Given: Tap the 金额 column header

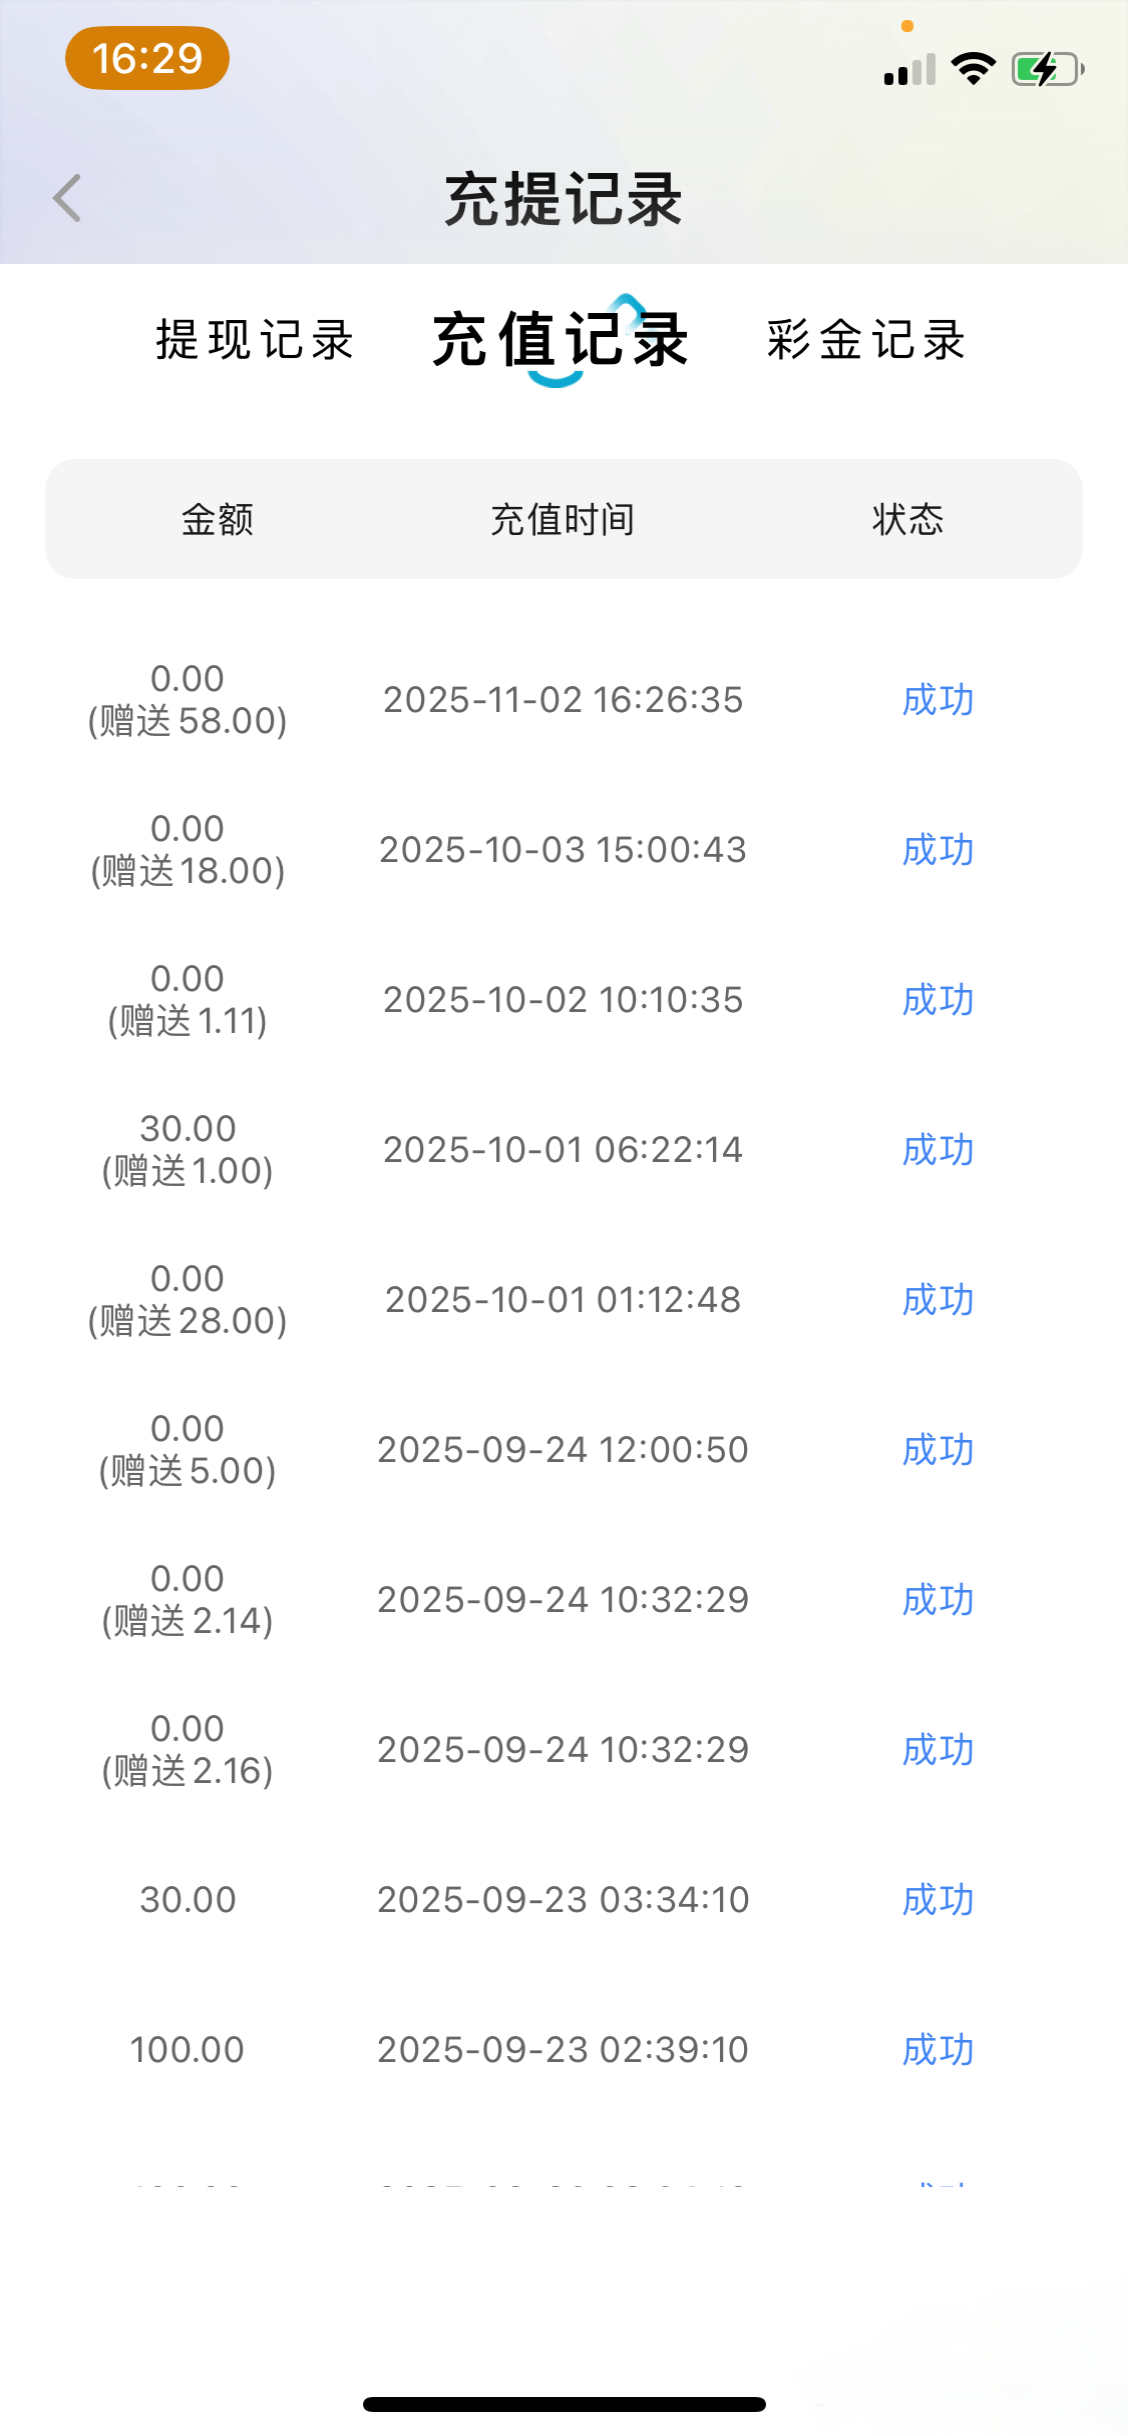Looking at the screenshot, I should 217,519.
